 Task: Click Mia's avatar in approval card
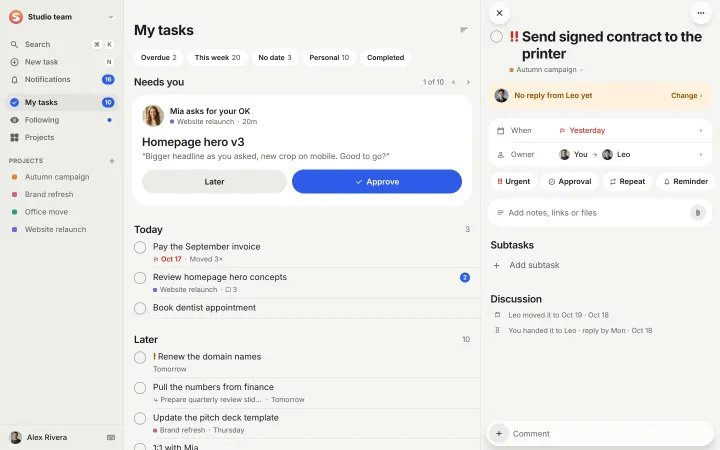pos(153,116)
